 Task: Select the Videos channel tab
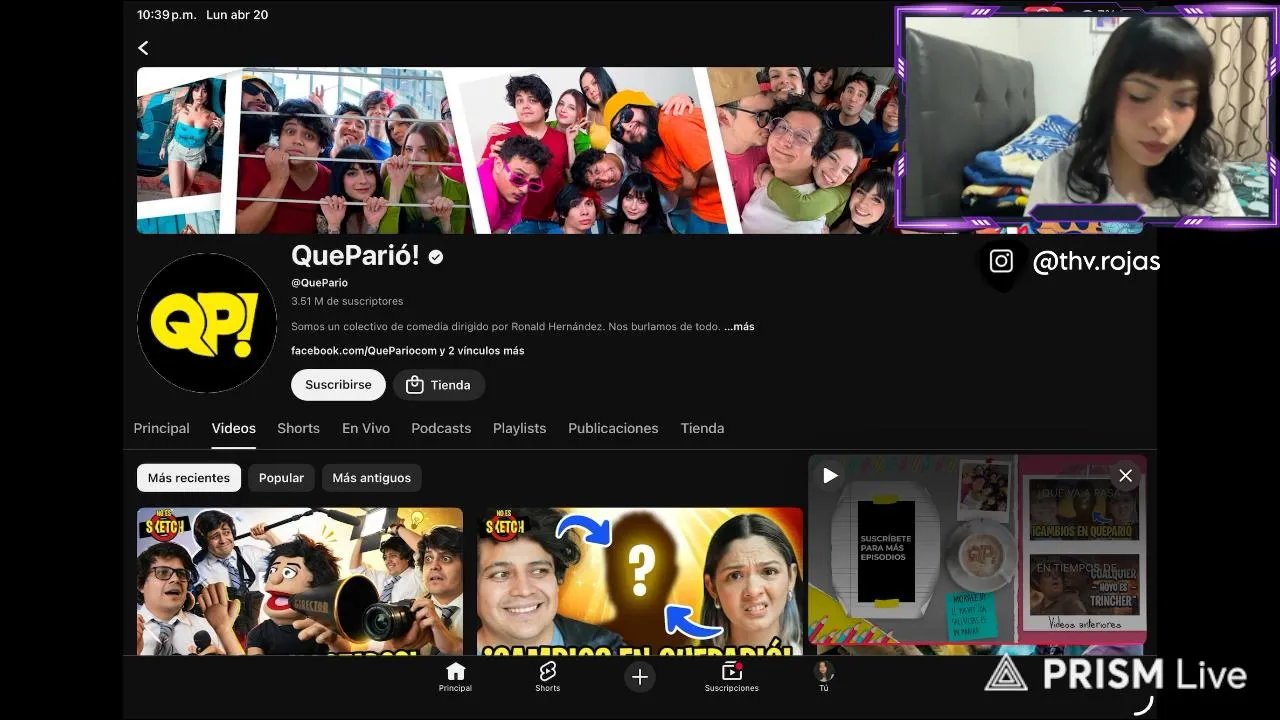pyautogui.click(x=234, y=428)
